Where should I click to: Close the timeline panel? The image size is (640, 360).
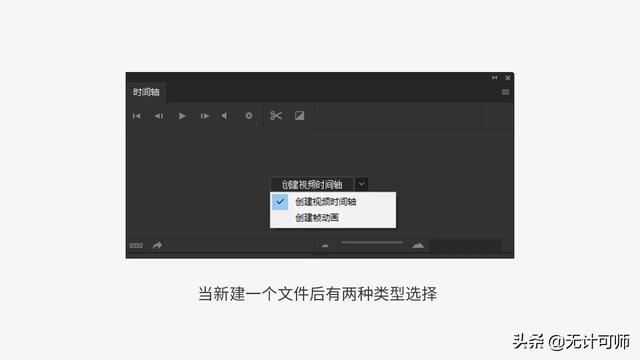[508, 78]
